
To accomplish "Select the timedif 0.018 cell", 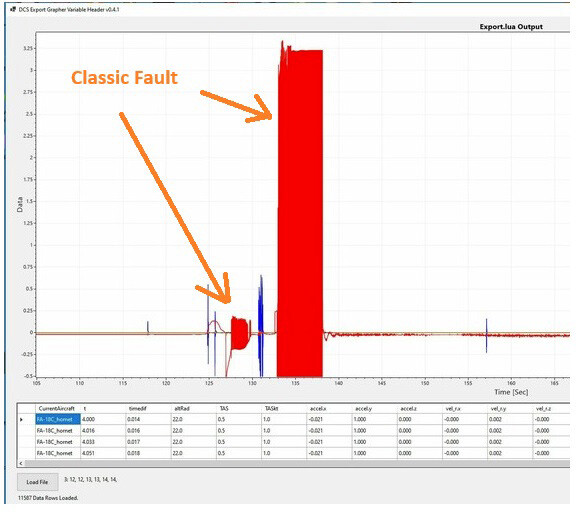I will click(148, 453).
